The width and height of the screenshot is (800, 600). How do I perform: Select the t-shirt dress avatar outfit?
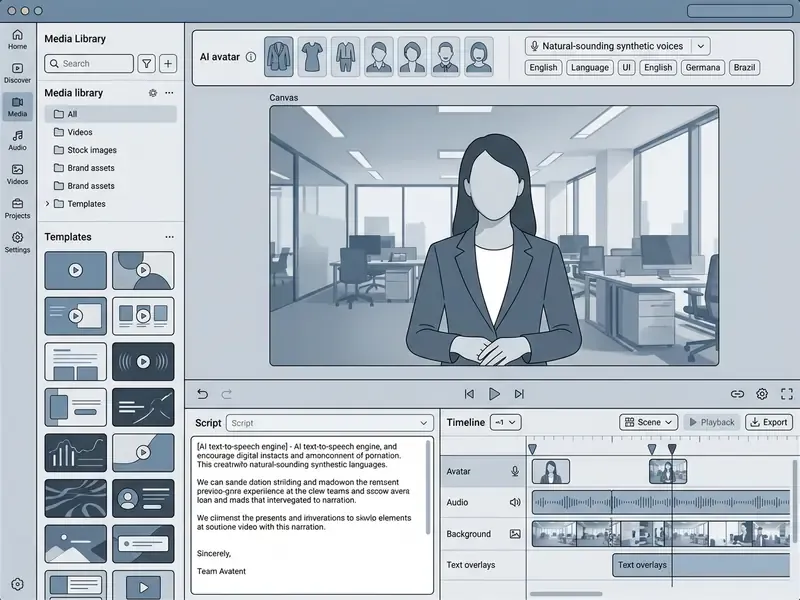point(312,57)
